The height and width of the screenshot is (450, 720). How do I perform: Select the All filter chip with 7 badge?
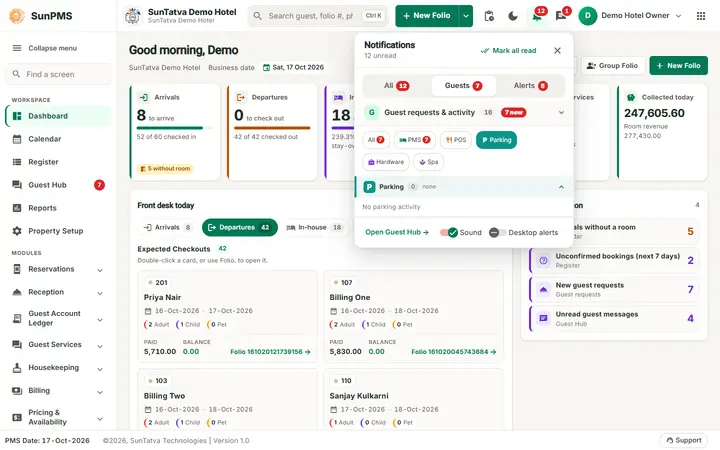(x=376, y=140)
